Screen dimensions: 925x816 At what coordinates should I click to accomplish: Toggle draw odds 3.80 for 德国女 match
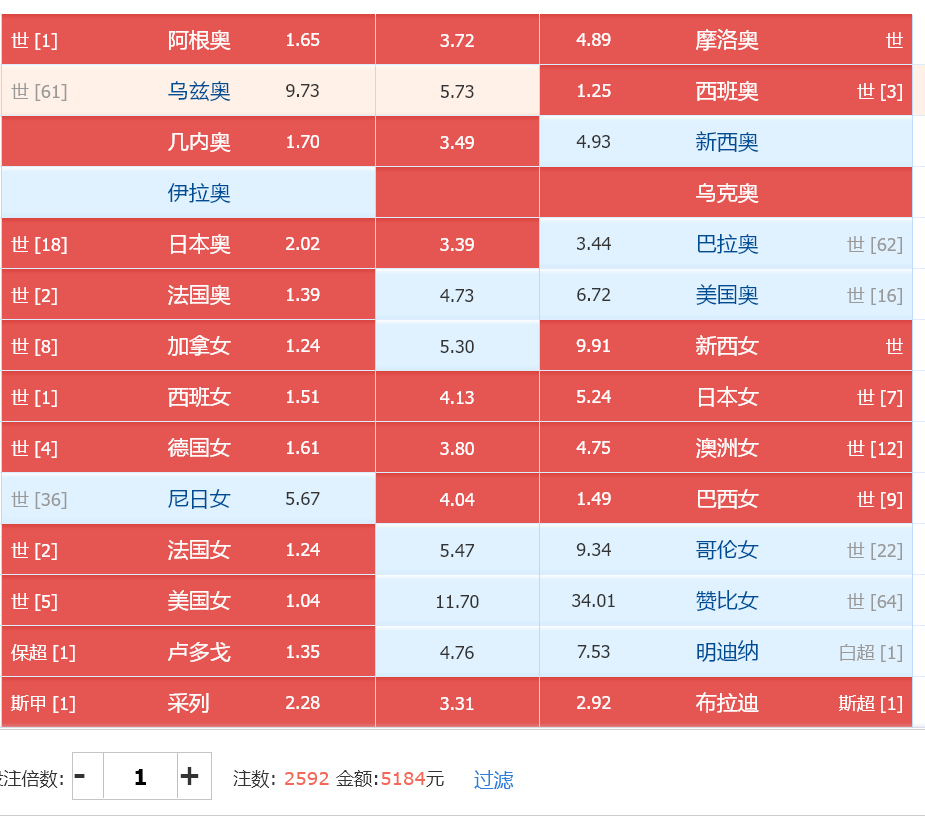tap(457, 448)
